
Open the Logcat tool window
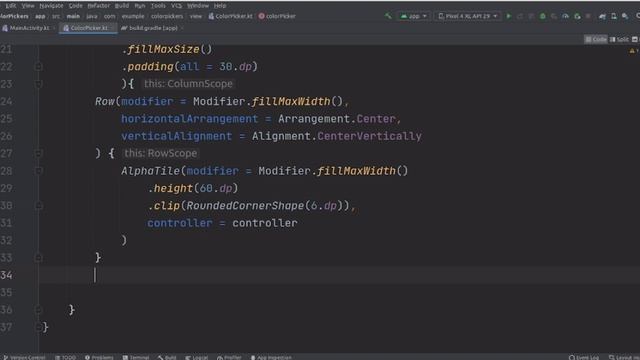[196, 357]
